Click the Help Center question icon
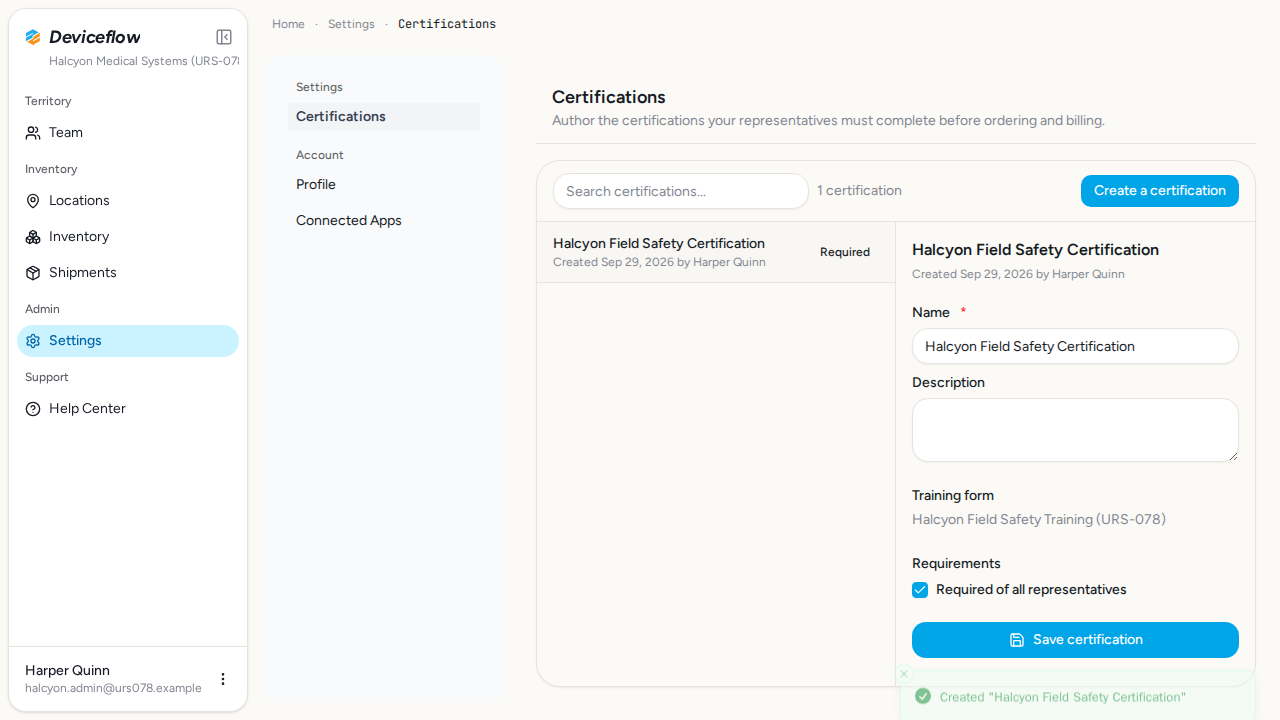 (x=33, y=409)
